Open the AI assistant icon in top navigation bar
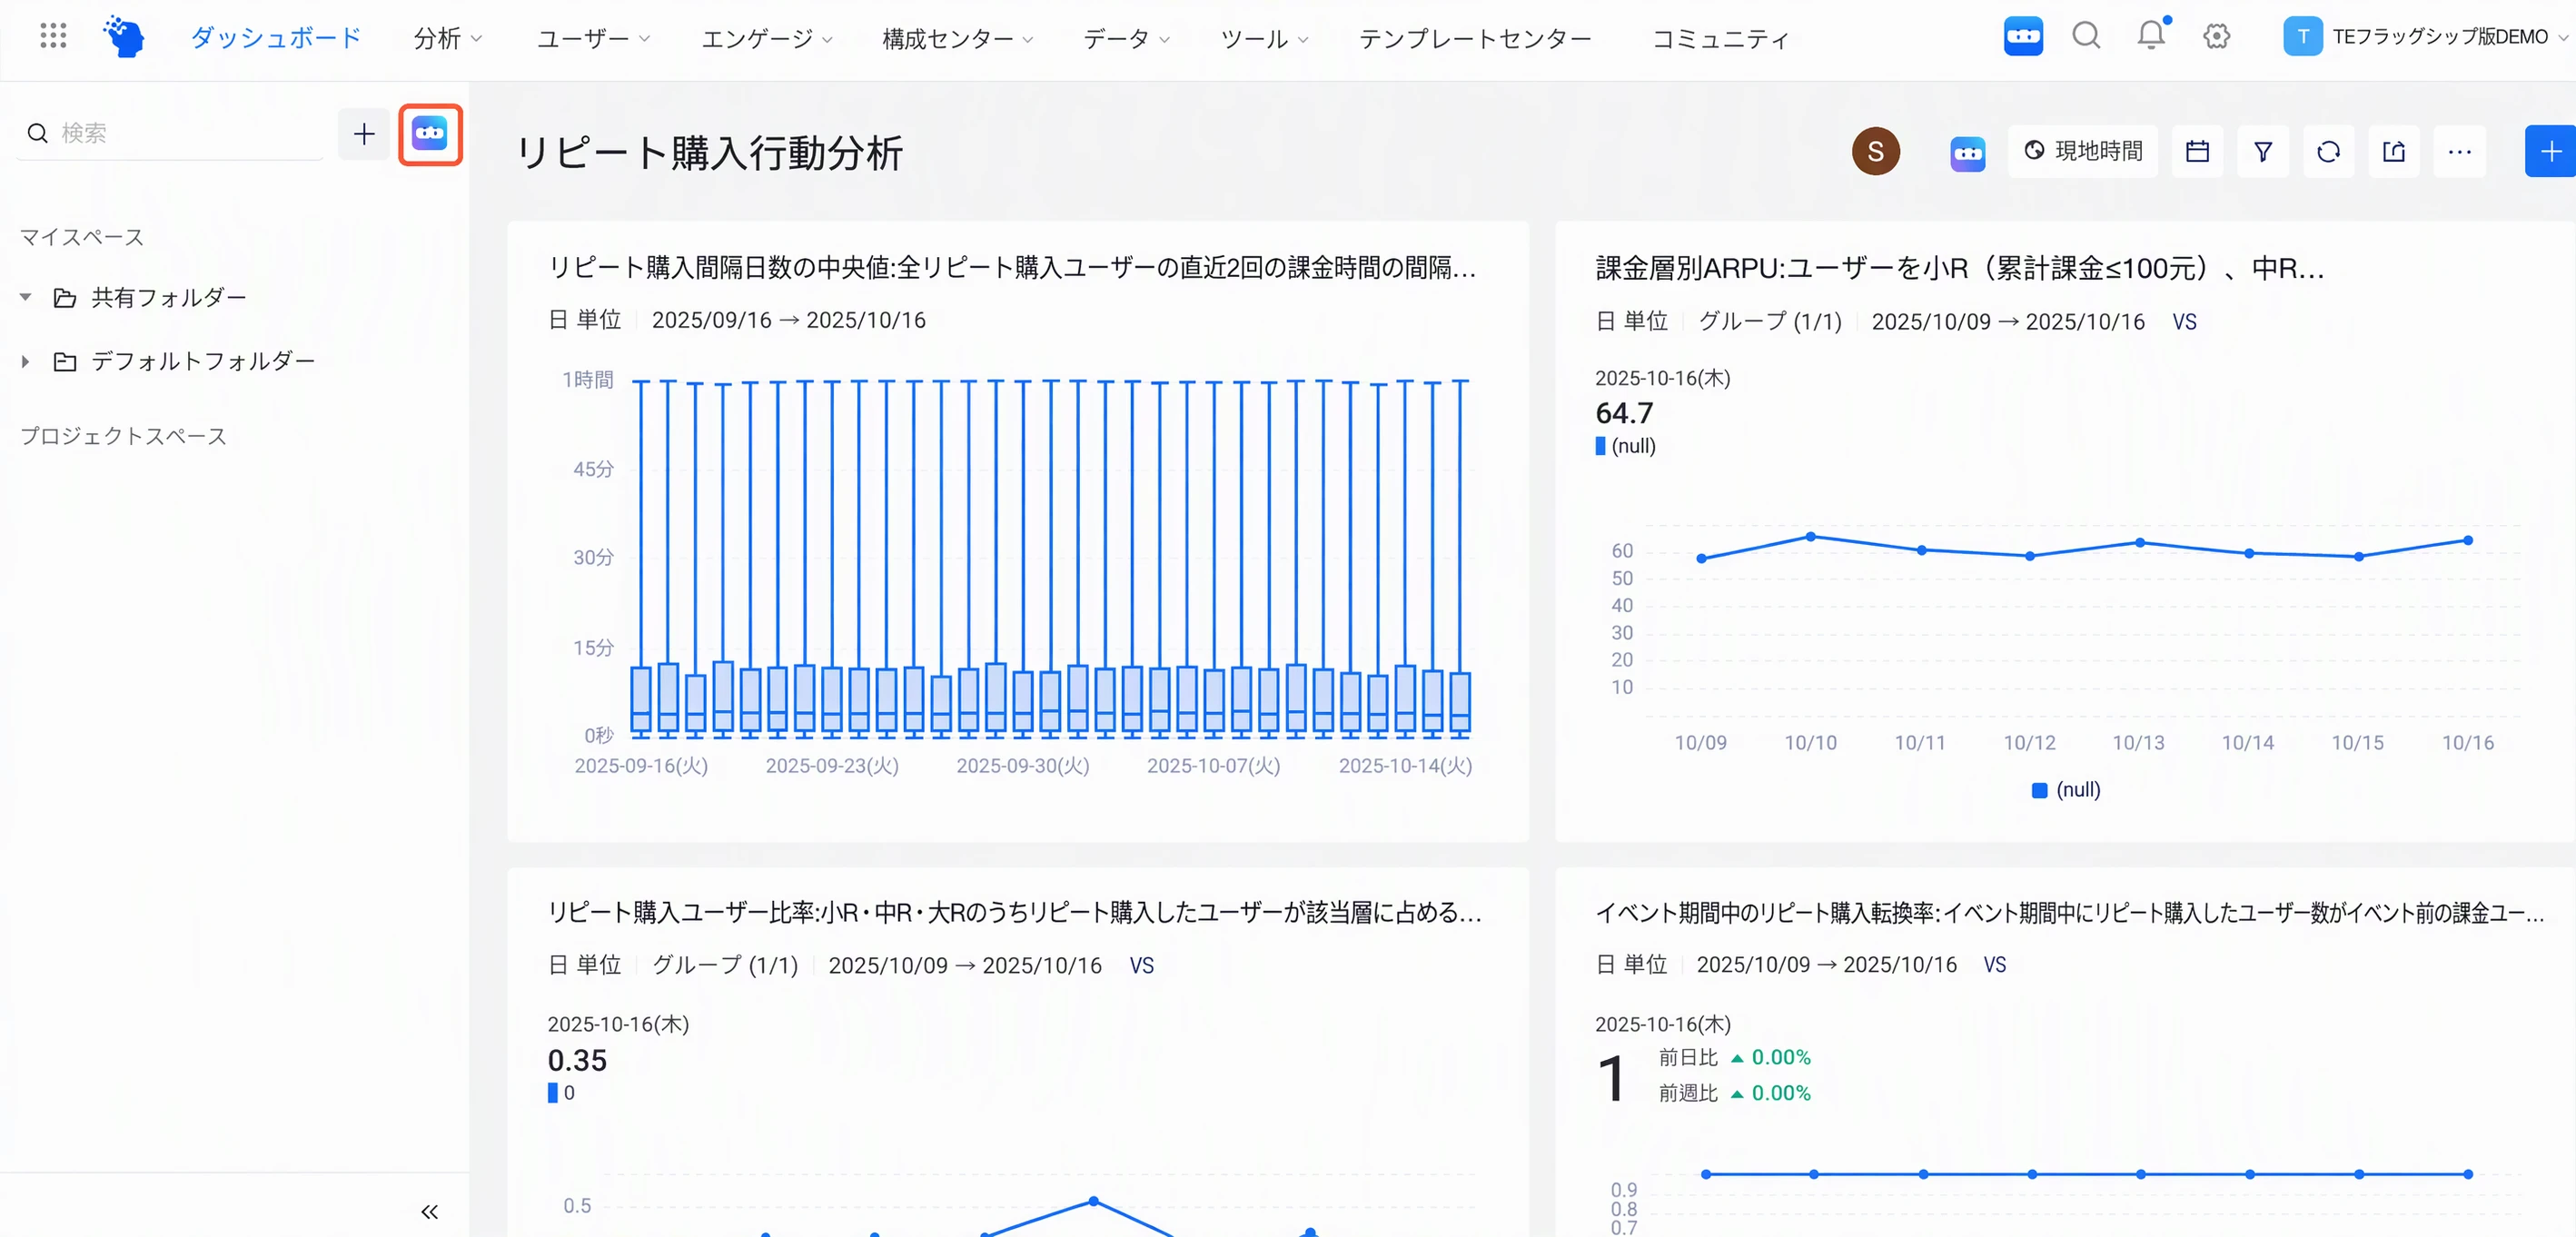Viewport: 2576px width, 1237px height. coord(2023,37)
